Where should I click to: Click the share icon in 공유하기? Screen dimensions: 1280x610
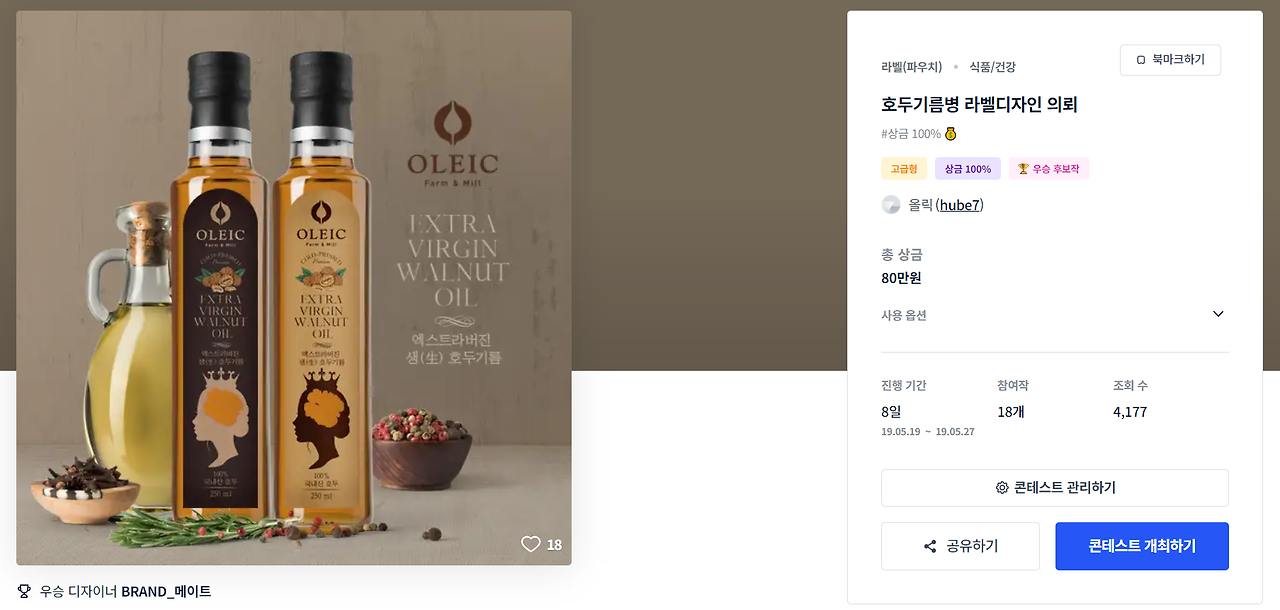(x=930, y=546)
